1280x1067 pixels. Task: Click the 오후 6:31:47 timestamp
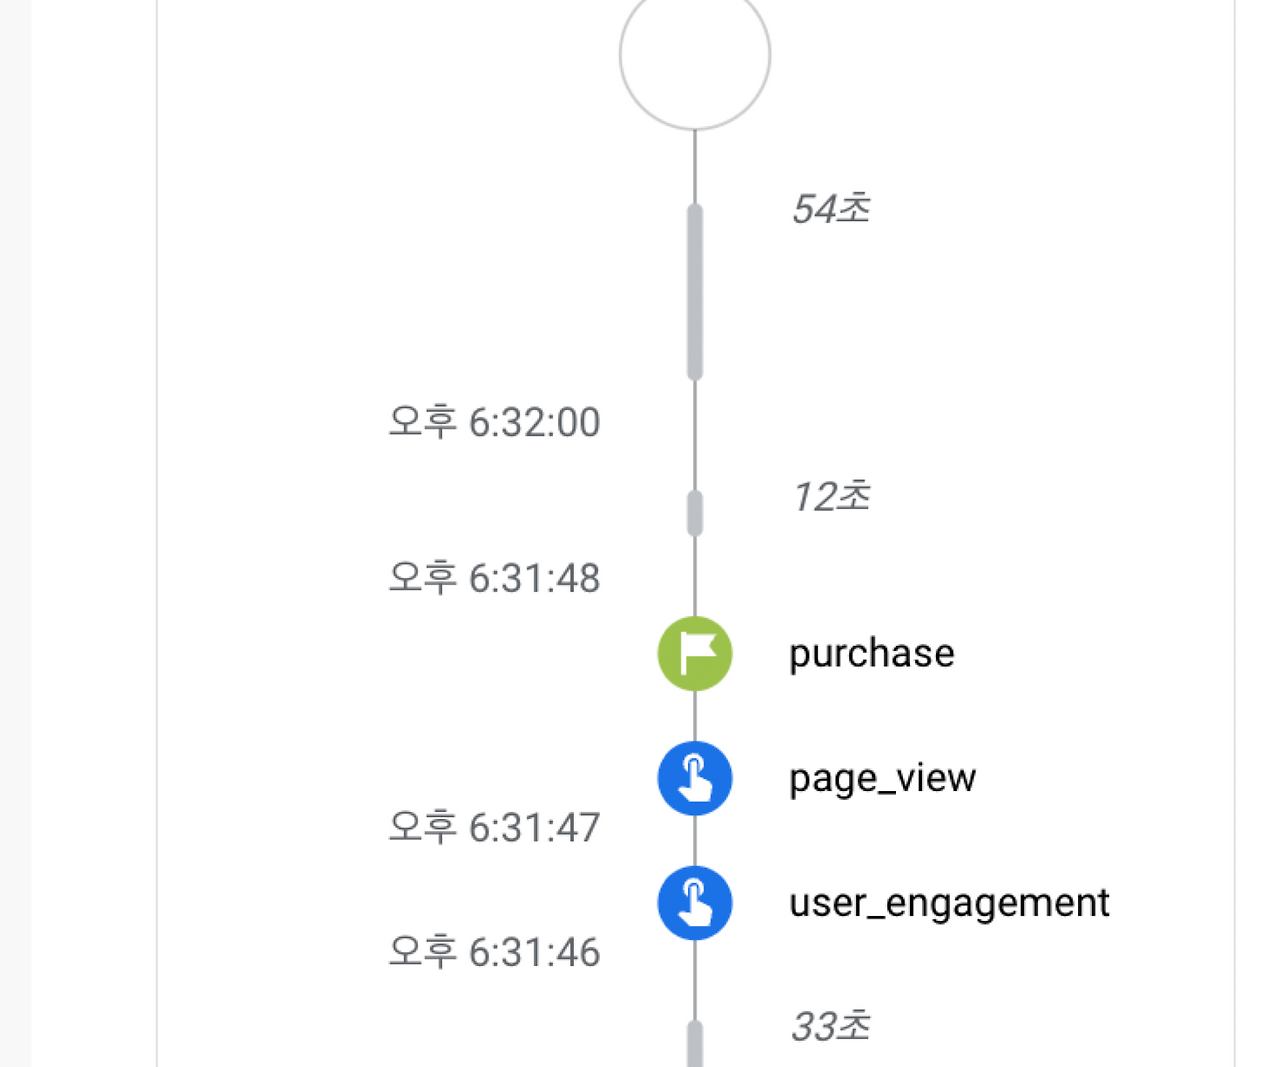(494, 828)
